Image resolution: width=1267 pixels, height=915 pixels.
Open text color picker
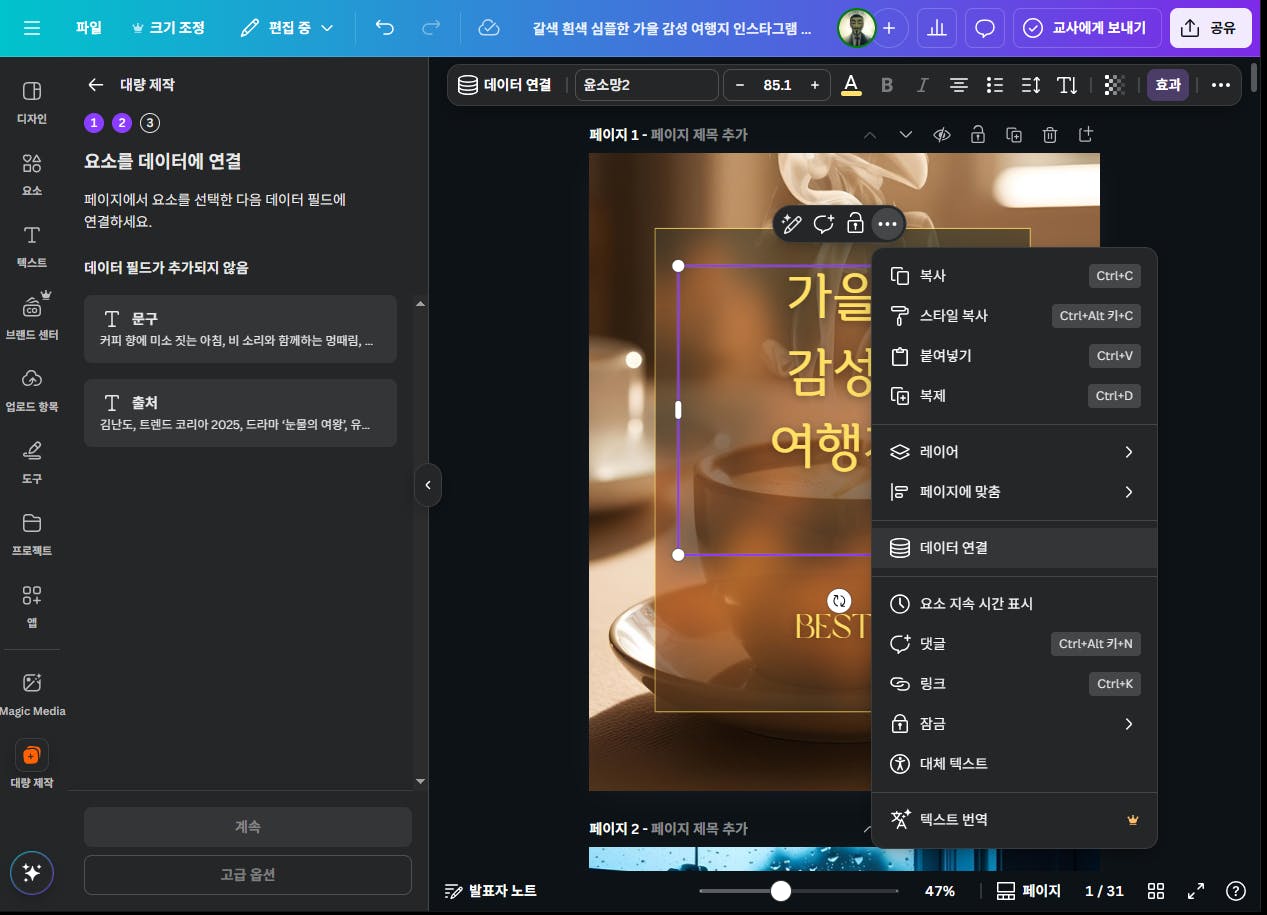tap(851, 85)
